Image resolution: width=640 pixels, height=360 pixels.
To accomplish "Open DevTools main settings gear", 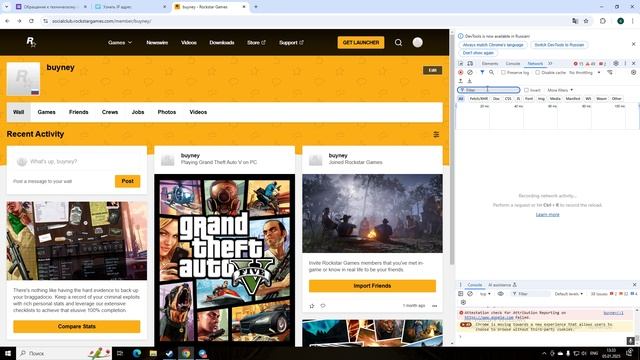I will tap(616, 64).
